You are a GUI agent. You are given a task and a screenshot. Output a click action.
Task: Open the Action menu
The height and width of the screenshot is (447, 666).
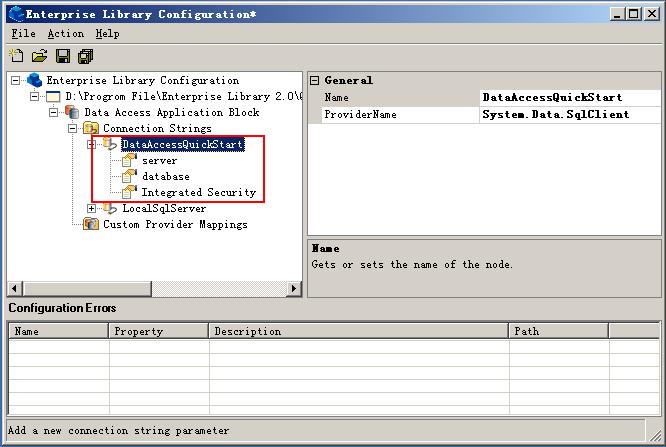point(66,33)
